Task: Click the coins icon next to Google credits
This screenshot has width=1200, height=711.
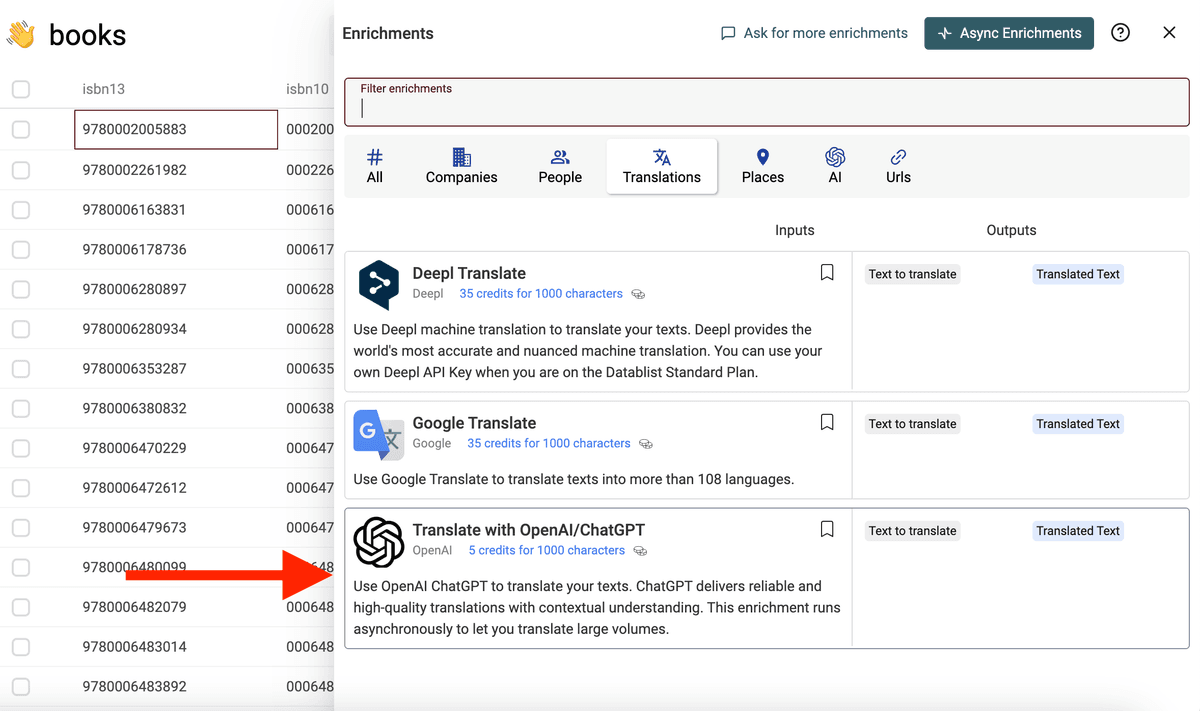Action: click(x=646, y=444)
